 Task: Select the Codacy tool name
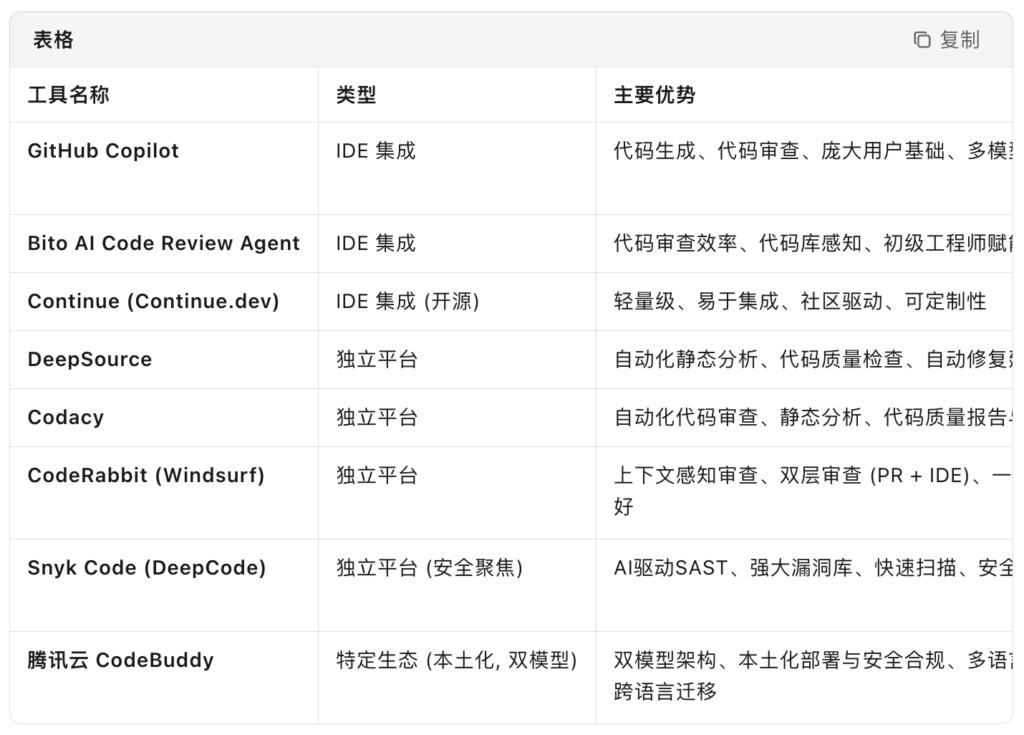pos(65,417)
